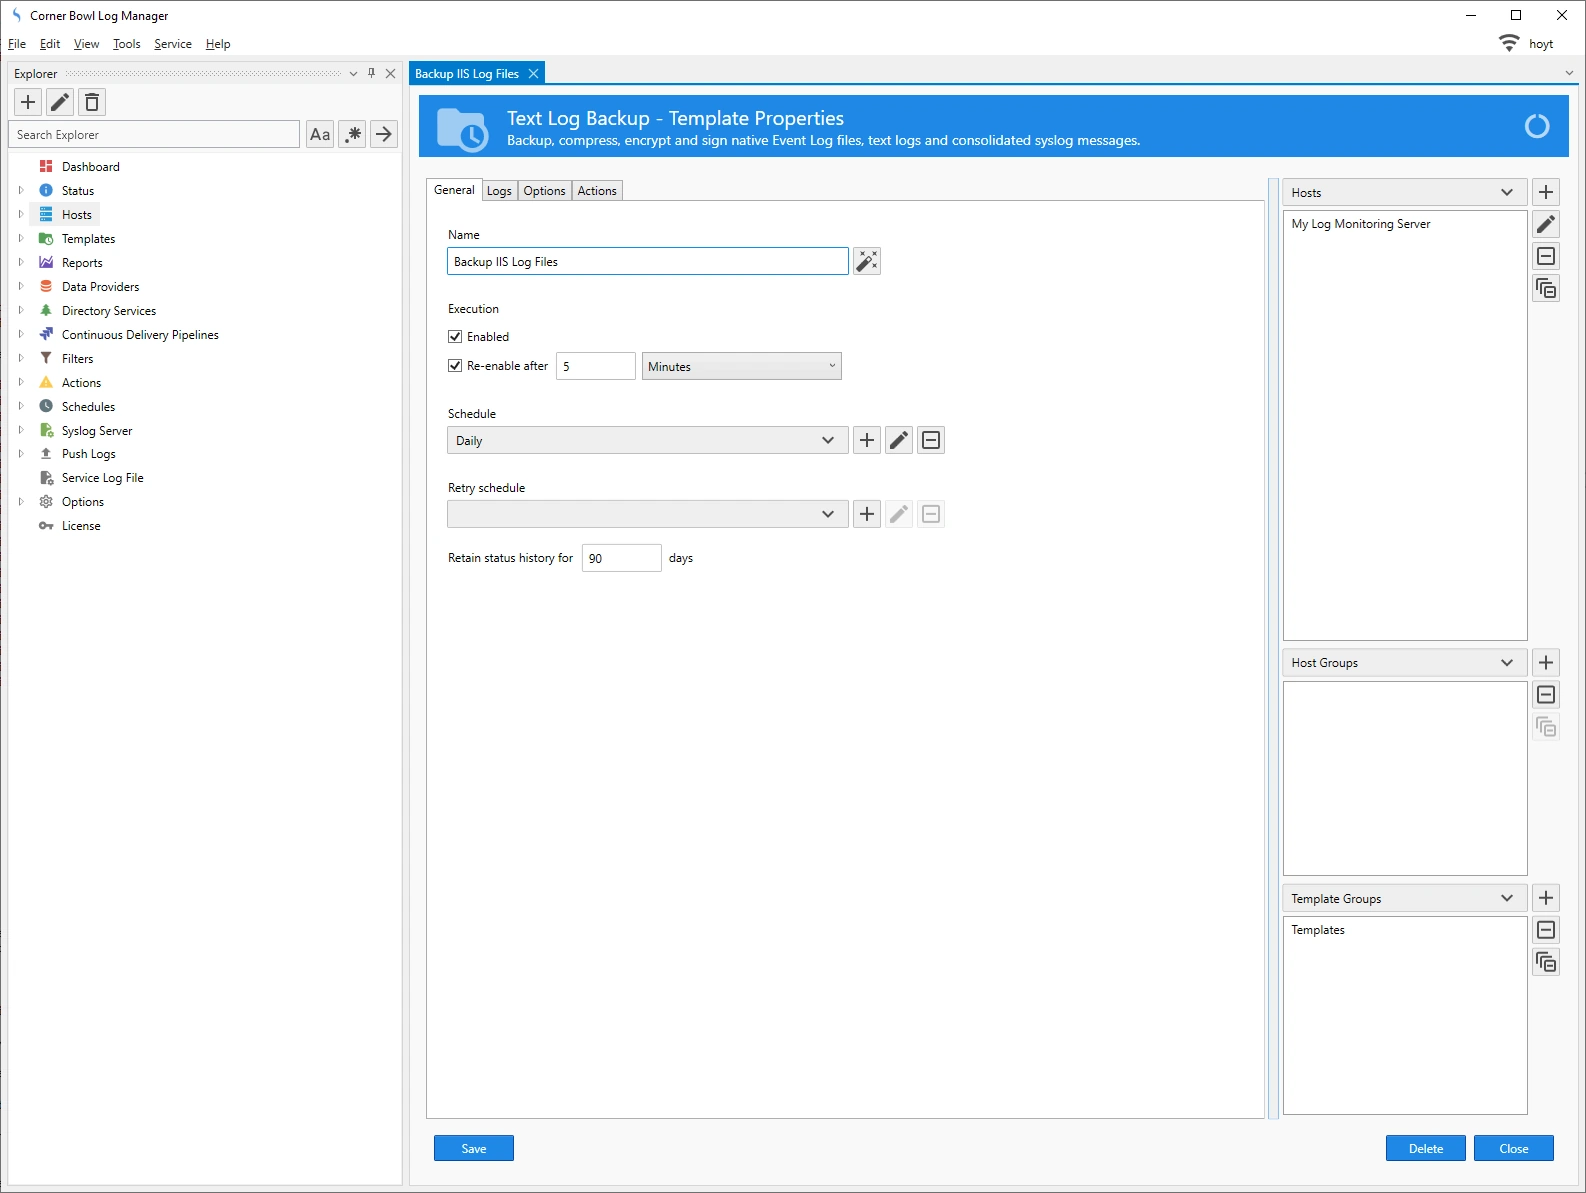Edit the Daily schedule with pencil icon
Screen dimensions: 1586x1193
(899, 440)
